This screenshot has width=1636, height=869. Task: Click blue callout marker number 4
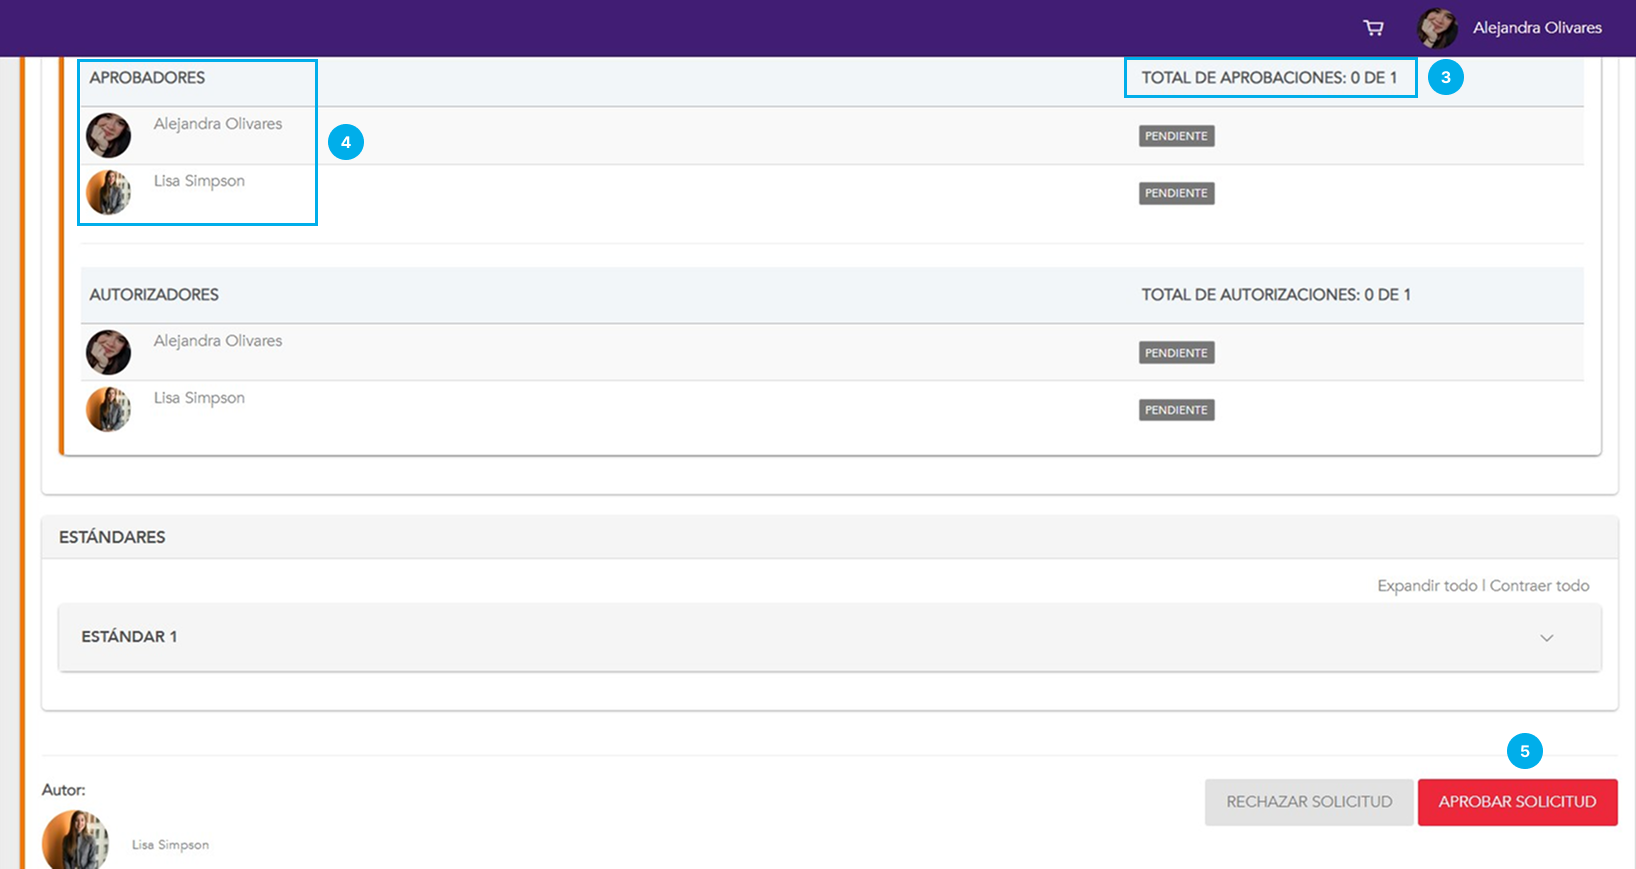(346, 142)
